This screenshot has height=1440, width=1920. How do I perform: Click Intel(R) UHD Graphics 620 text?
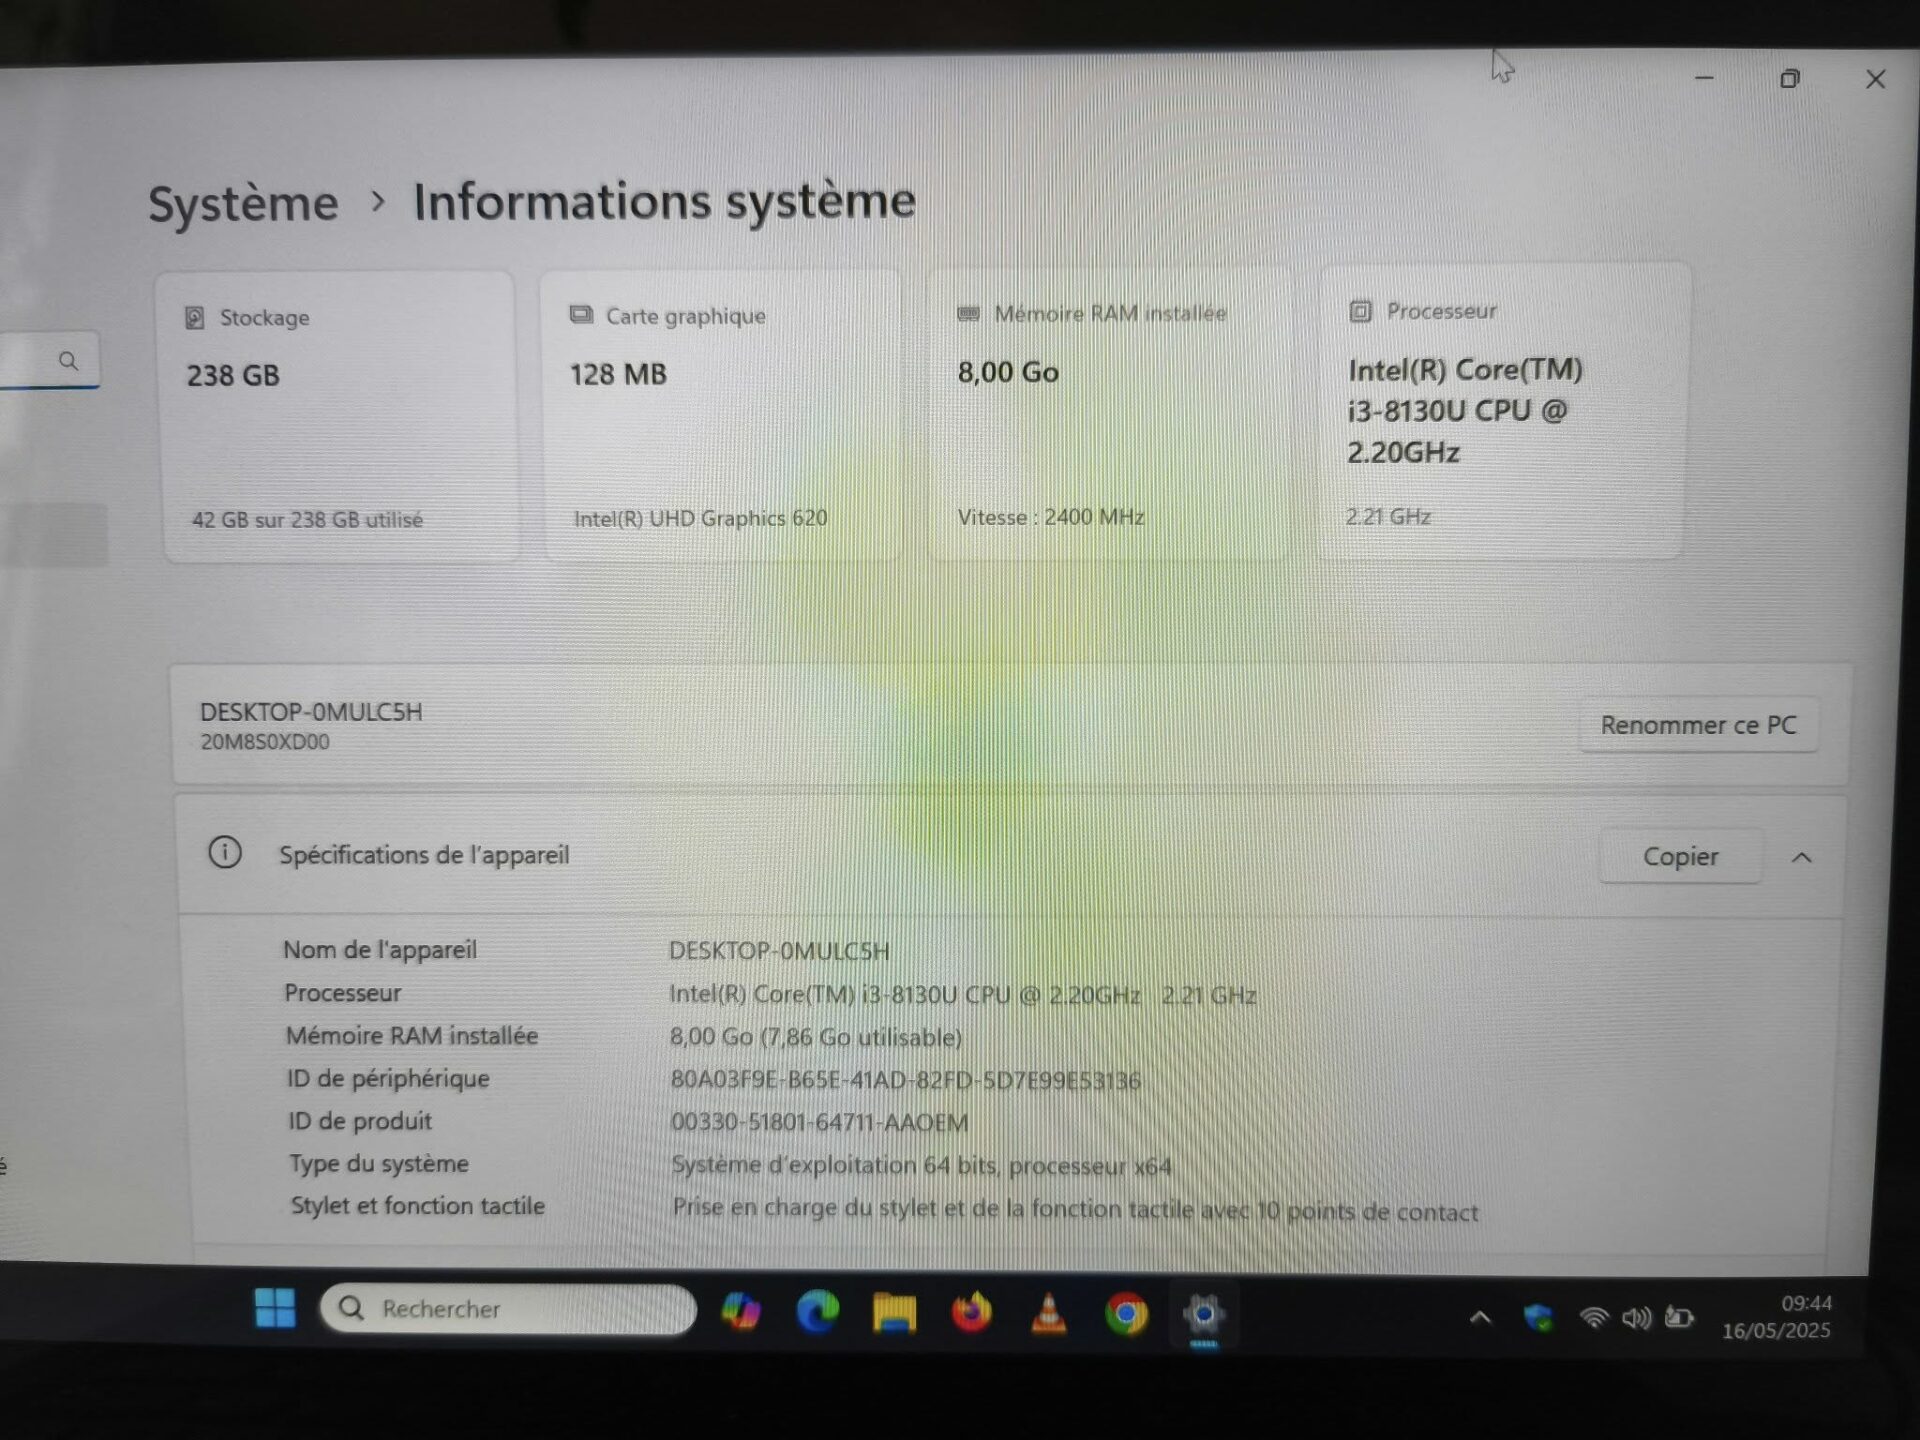tap(700, 518)
